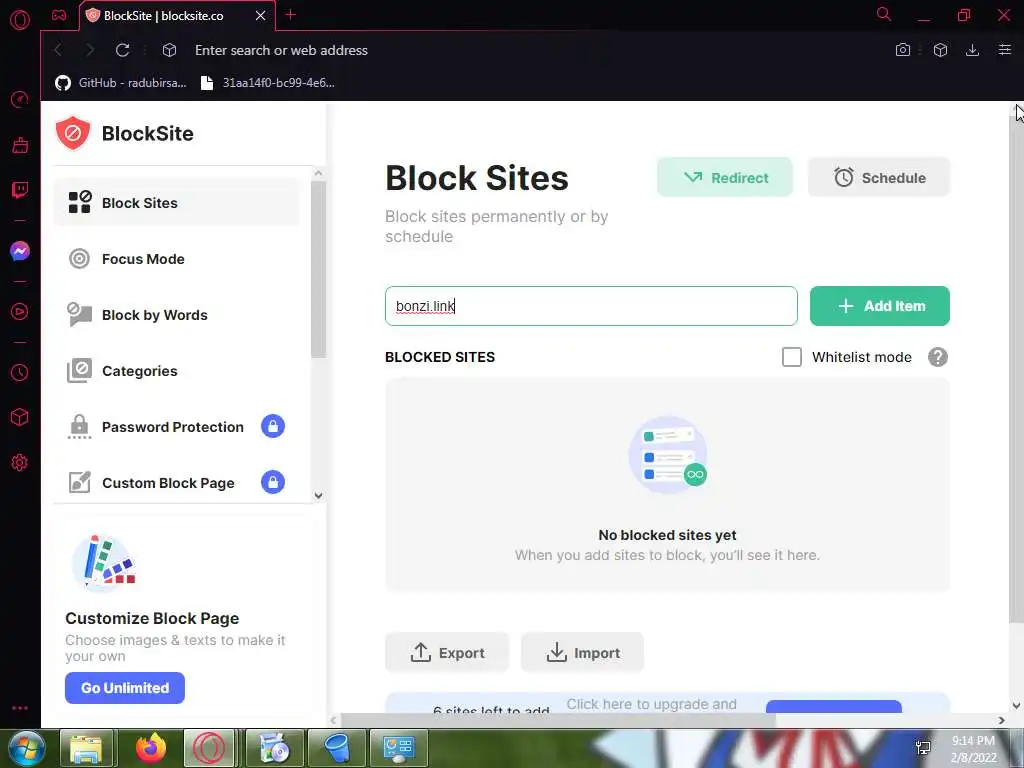Open the 31aa14f0-bc99 file bookmark
1024x768 pixels.
[x=268, y=83]
